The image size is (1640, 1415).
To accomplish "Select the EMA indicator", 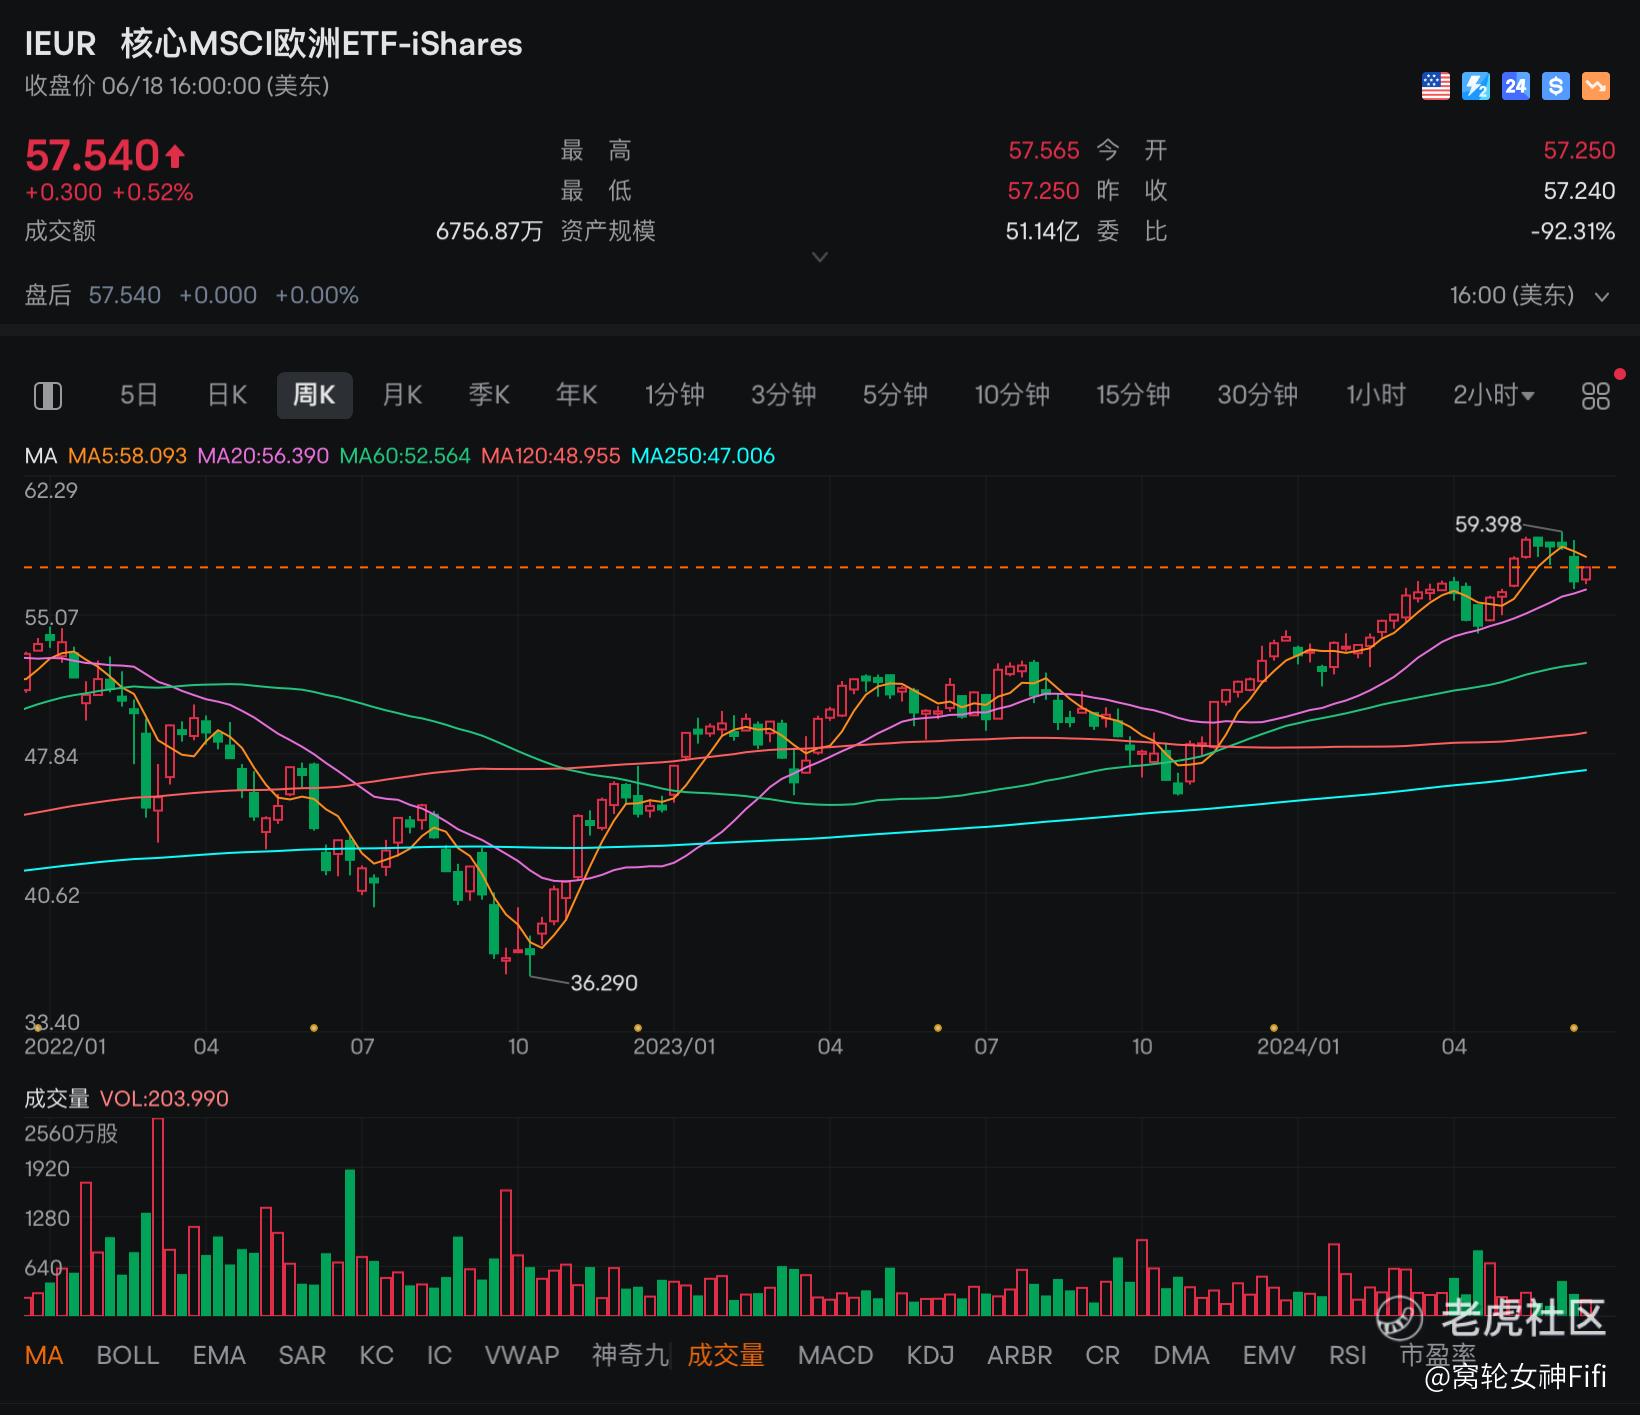I will click(219, 1355).
